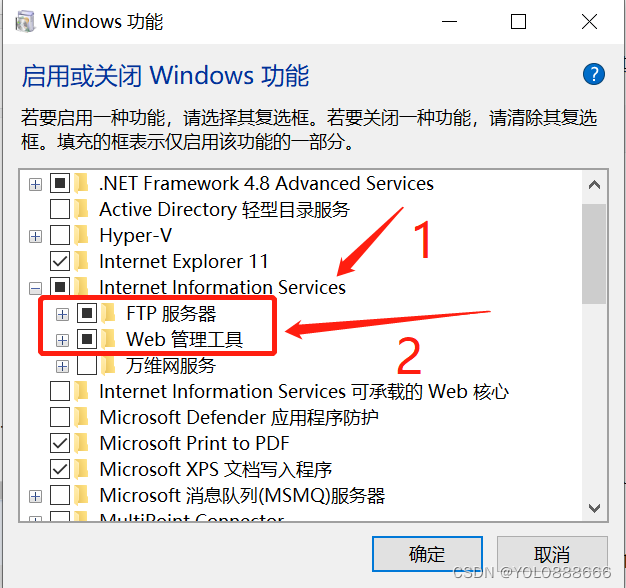Screen dimensions: 626x588
Task: Uncheck Microsoft Print to PDF
Action: (60, 443)
